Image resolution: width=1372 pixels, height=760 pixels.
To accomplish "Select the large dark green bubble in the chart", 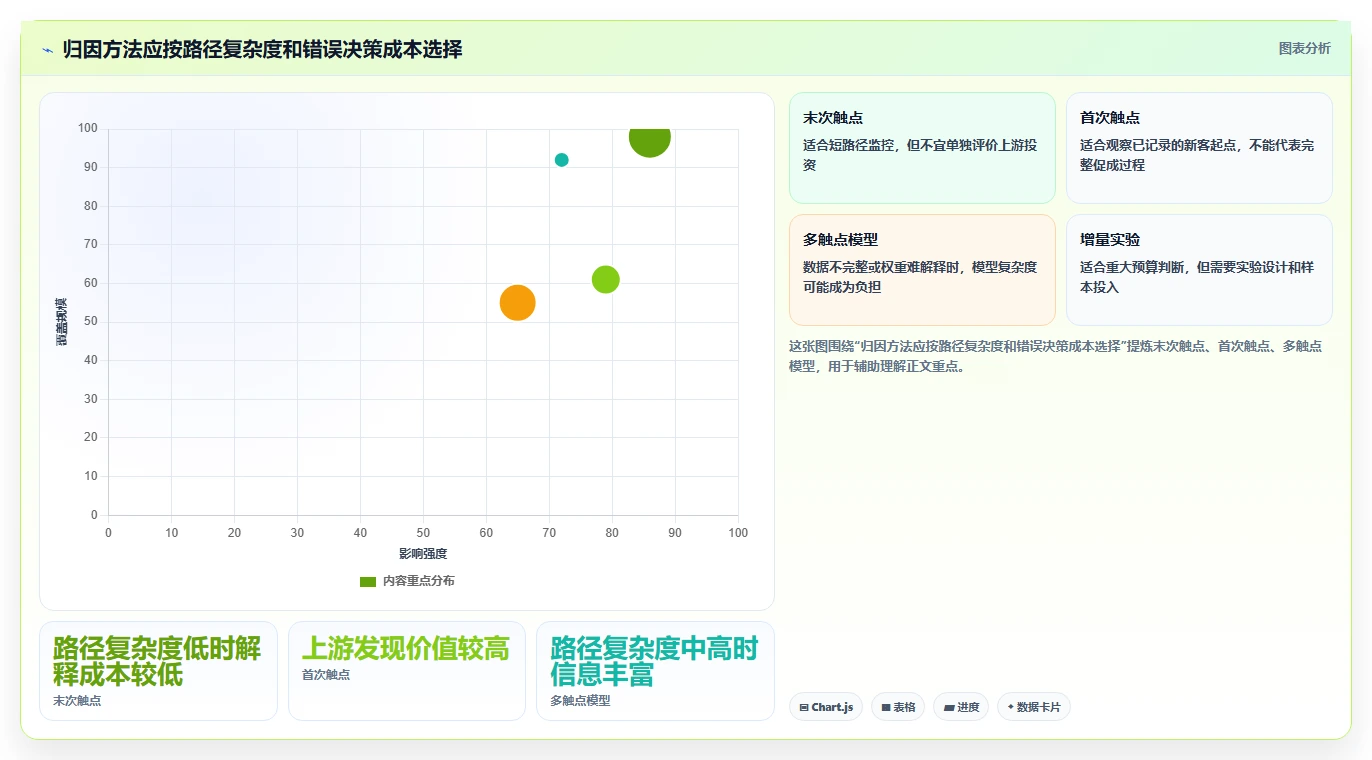I will 650,138.
